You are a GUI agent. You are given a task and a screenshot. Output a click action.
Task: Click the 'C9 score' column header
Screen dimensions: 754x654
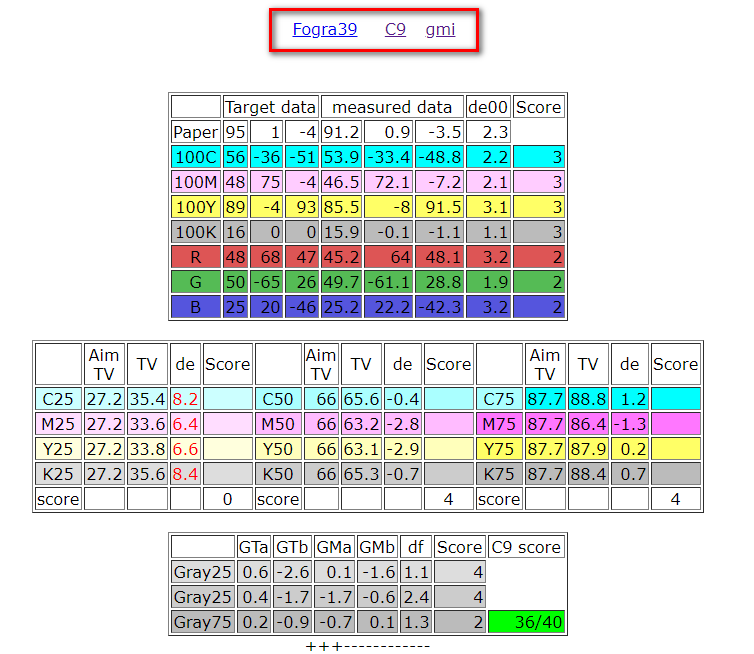[526, 547]
